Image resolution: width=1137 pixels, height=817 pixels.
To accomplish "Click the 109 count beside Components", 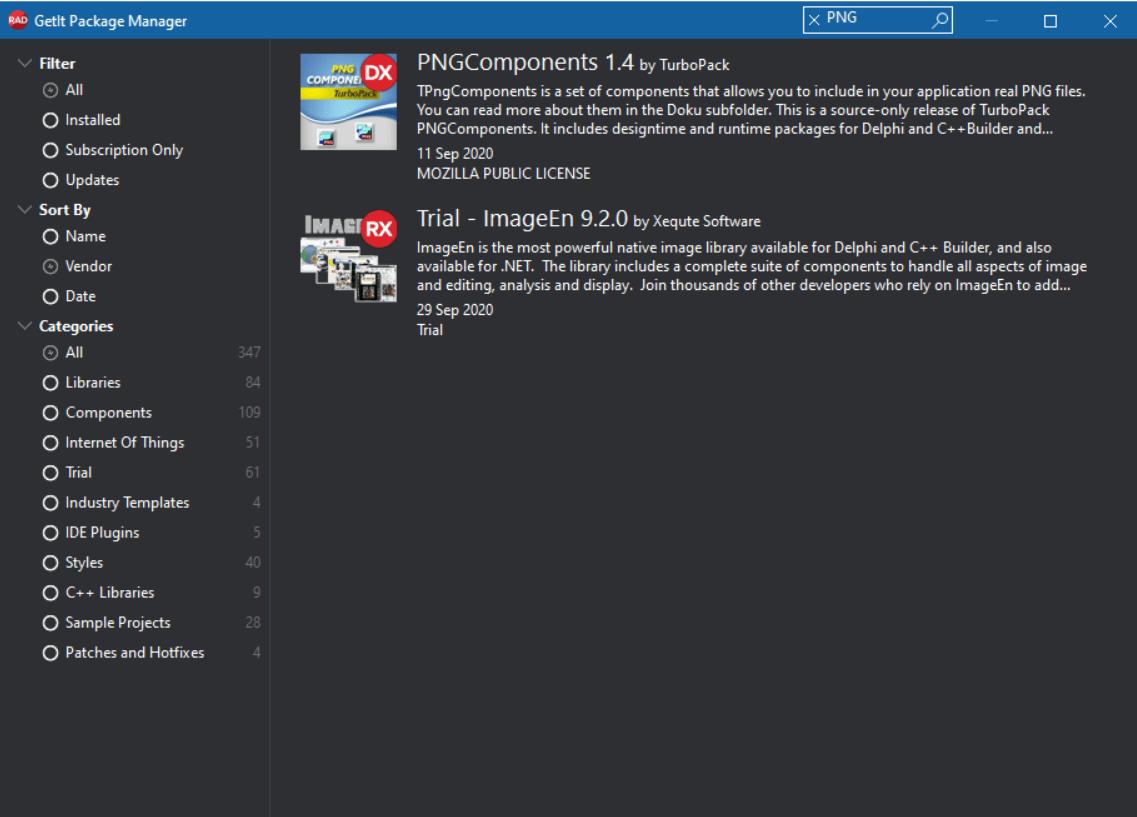I will [x=249, y=412].
